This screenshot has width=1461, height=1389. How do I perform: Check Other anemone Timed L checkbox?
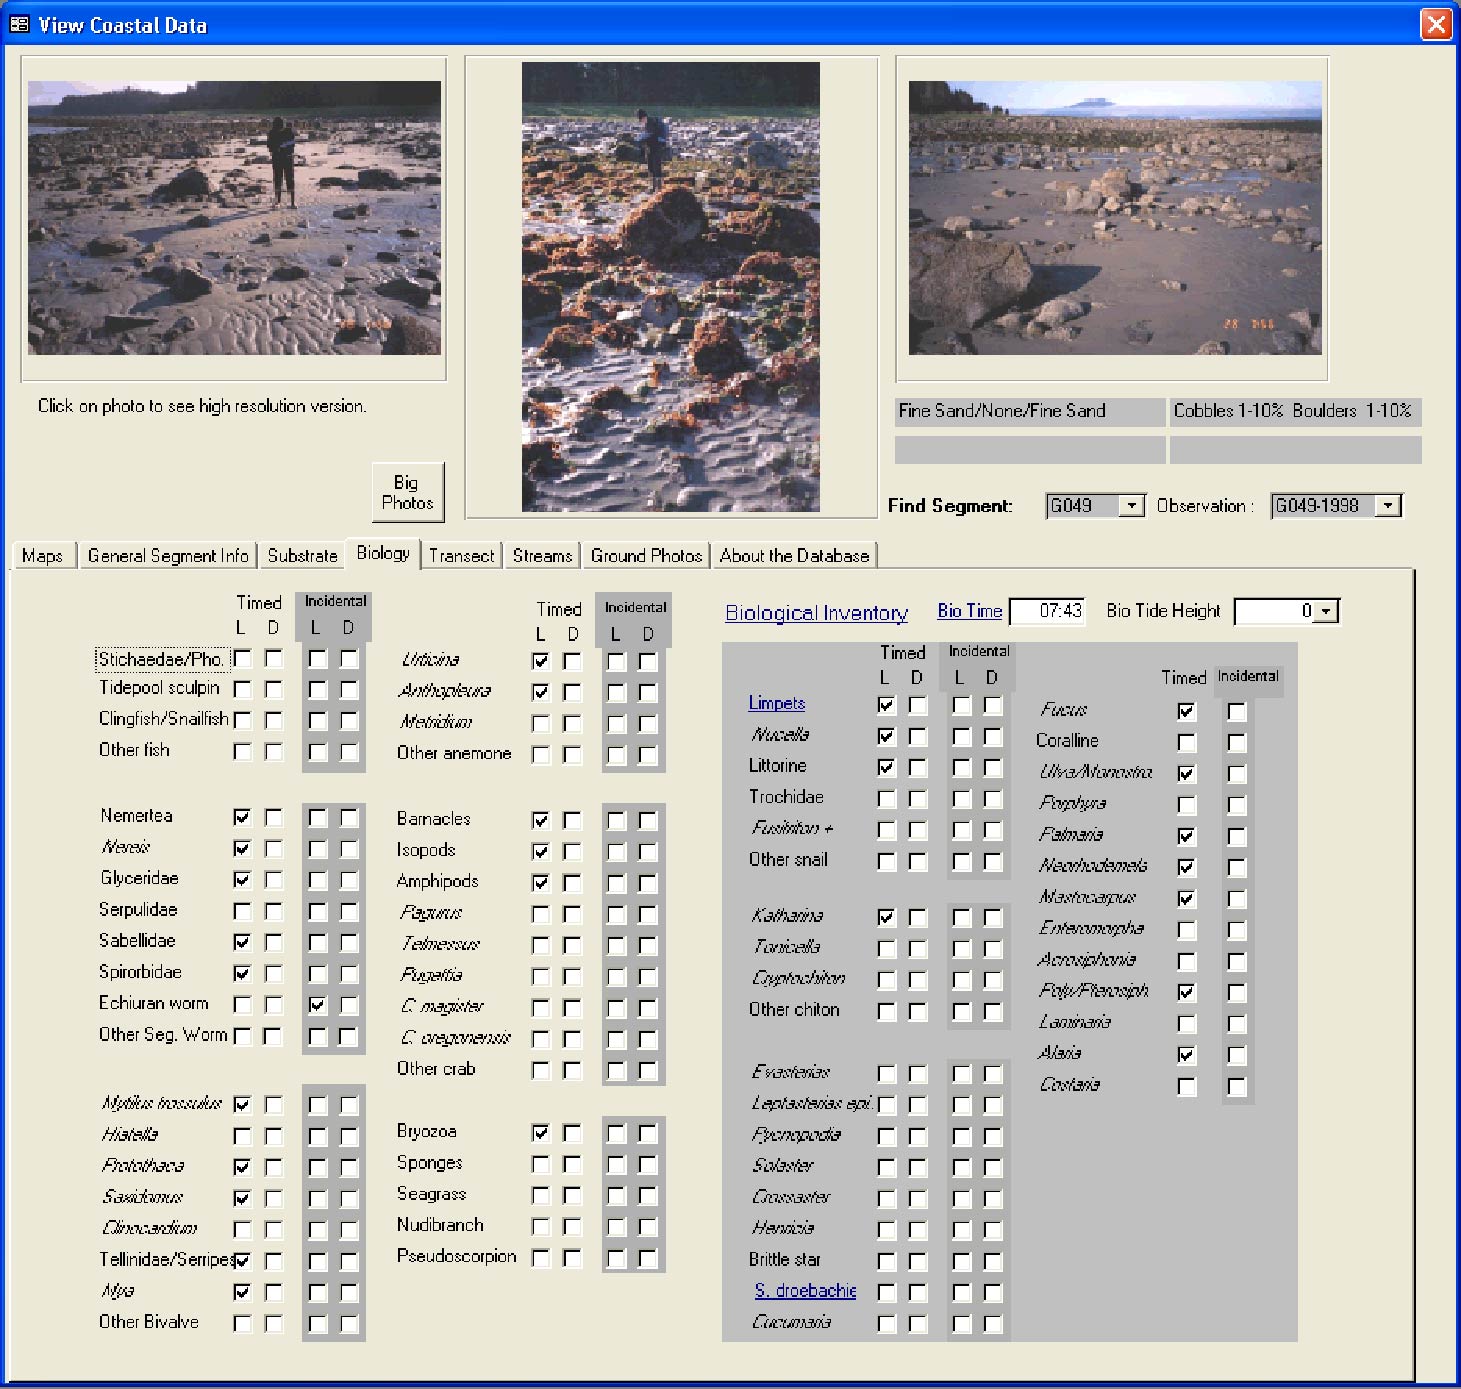[x=541, y=754]
